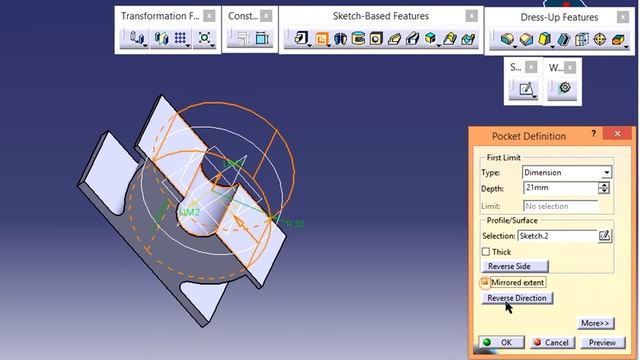Select the Hole tool
Viewport: 640px width, 360px height.
[x=376, y=39]
